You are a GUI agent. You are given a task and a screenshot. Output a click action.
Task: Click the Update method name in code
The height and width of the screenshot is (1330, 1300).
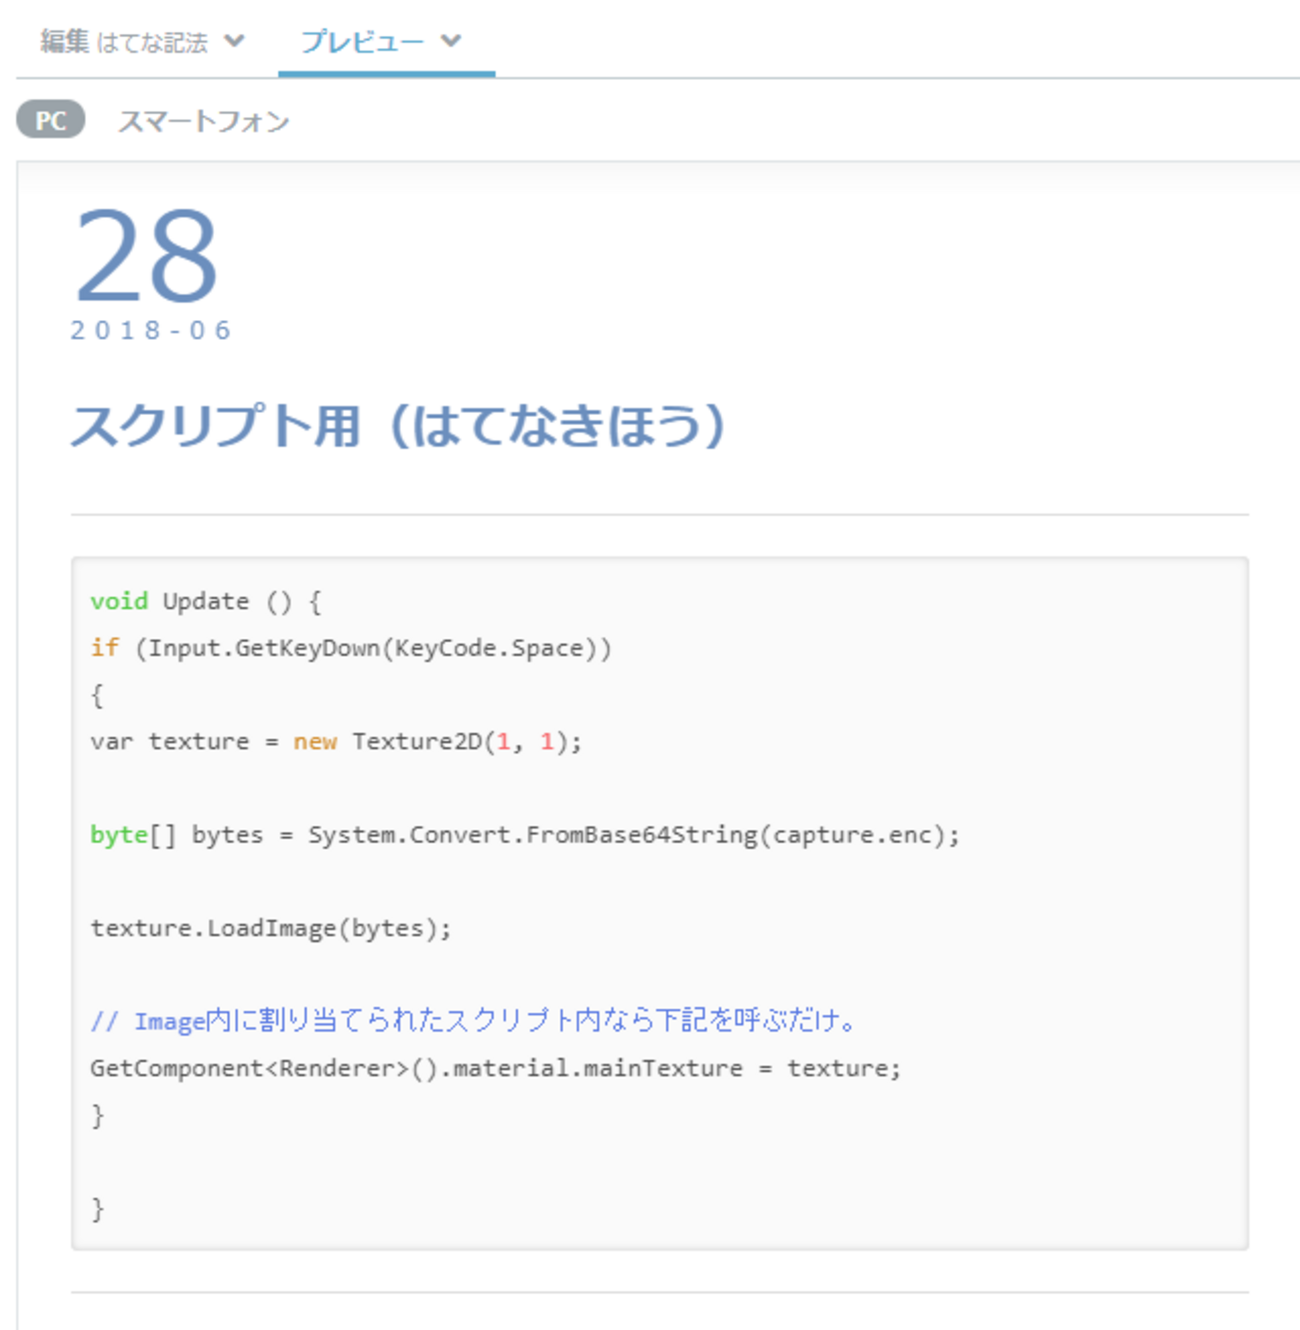point(206,601)
